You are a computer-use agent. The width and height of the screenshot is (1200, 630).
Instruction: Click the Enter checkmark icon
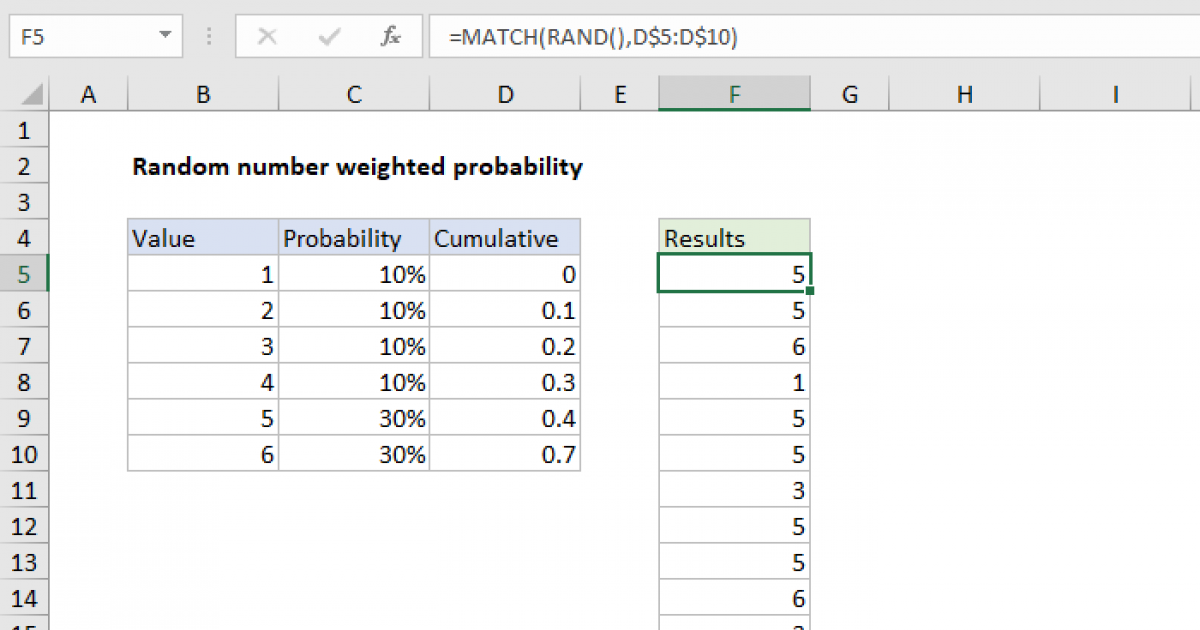(328, 36)
